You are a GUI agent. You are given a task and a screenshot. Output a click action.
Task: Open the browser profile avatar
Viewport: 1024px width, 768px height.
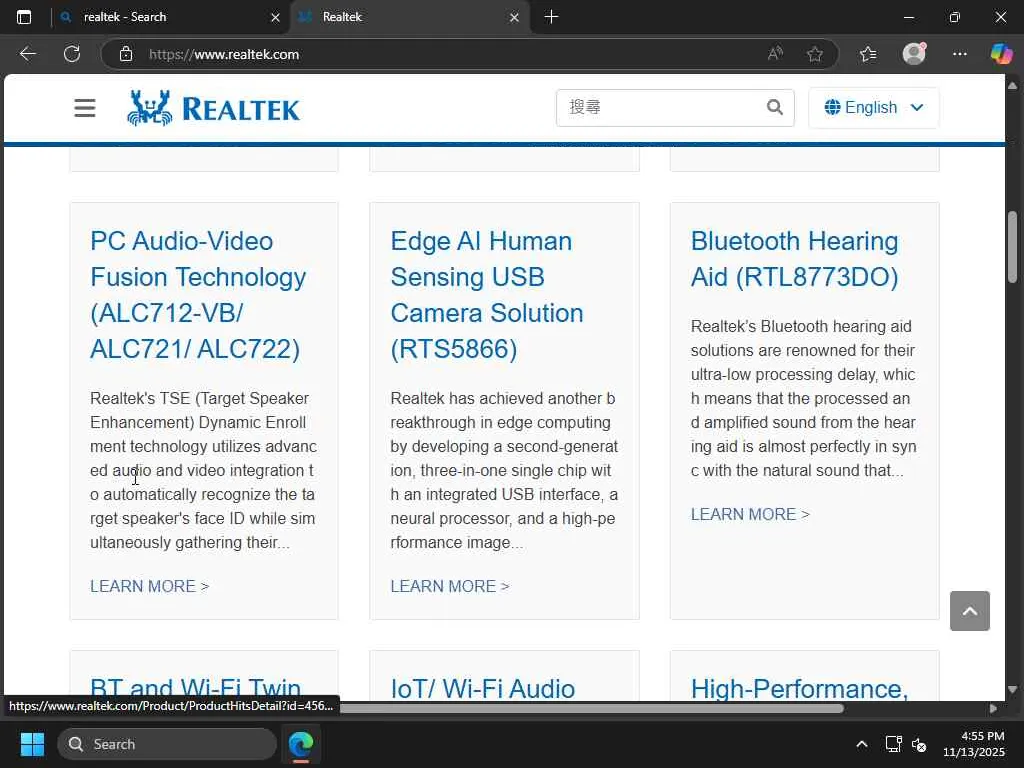point(914,54)
